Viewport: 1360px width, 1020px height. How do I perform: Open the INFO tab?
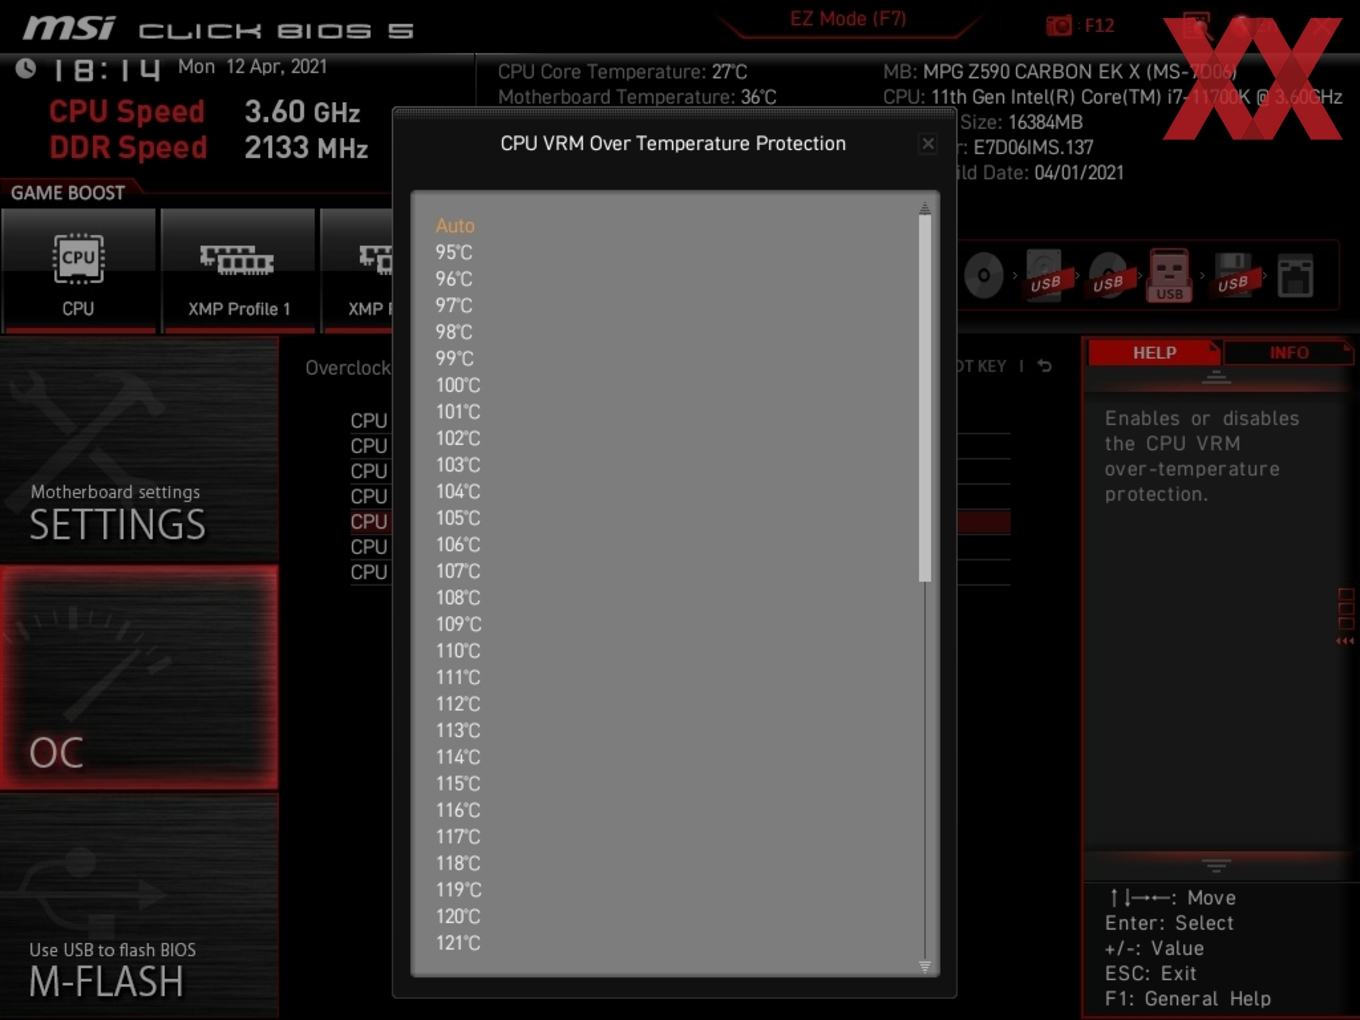pos(1289,353)
